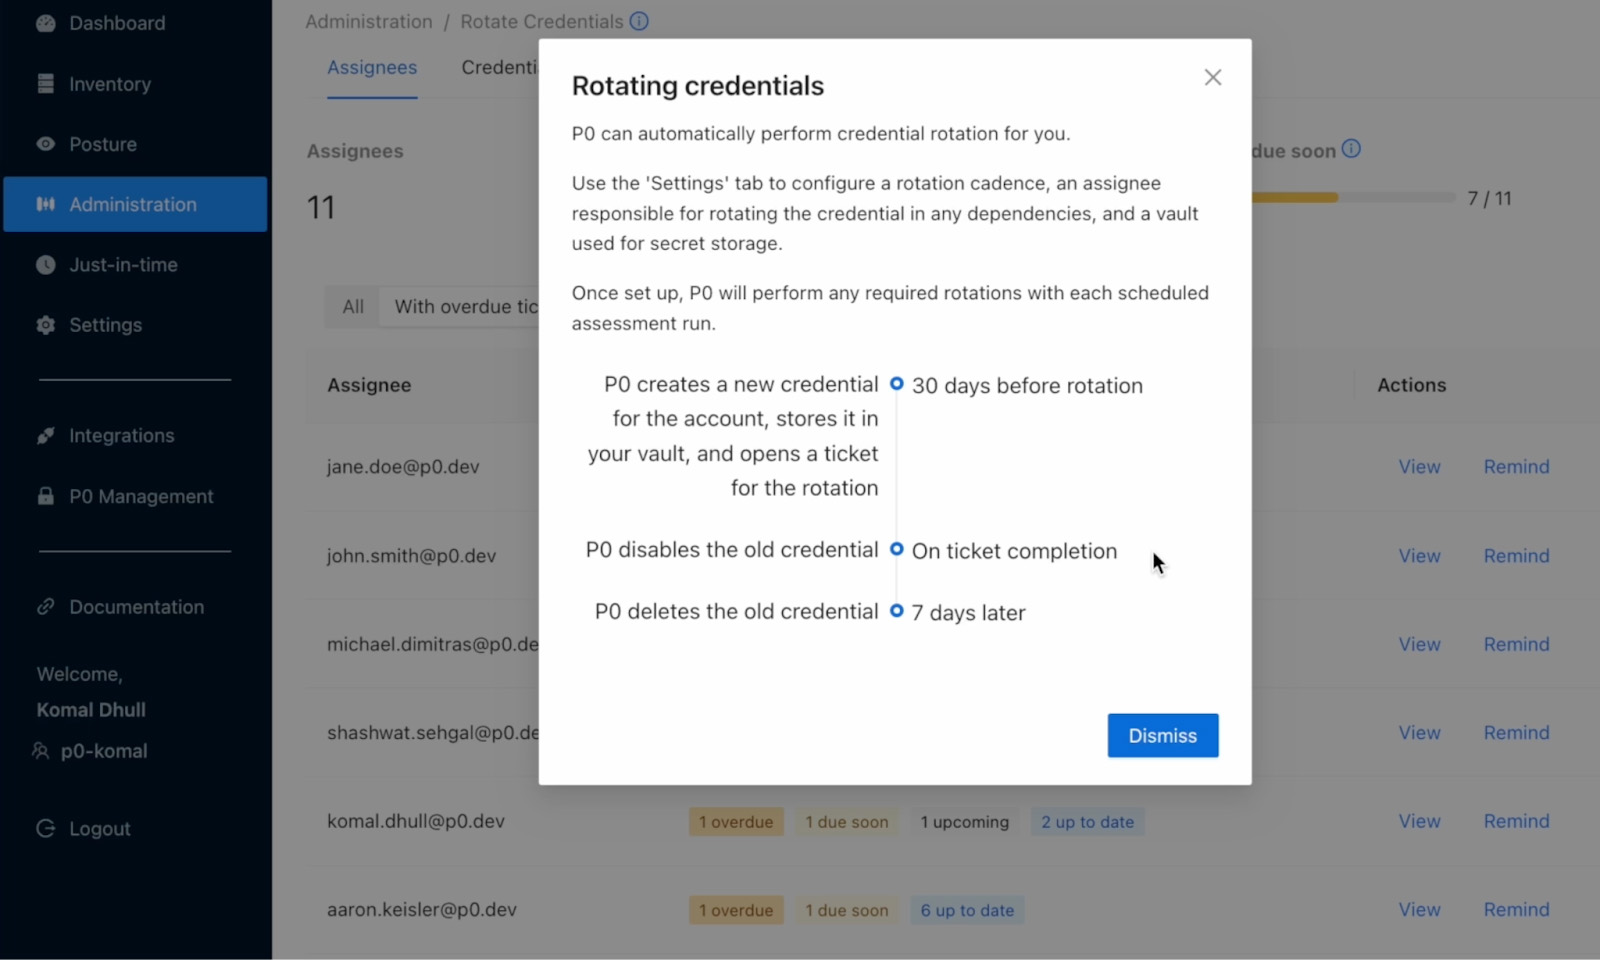The height and width of the screenshot is (960, 1600).
Task: Click the Settings gear icon
Action: (46, 325)
